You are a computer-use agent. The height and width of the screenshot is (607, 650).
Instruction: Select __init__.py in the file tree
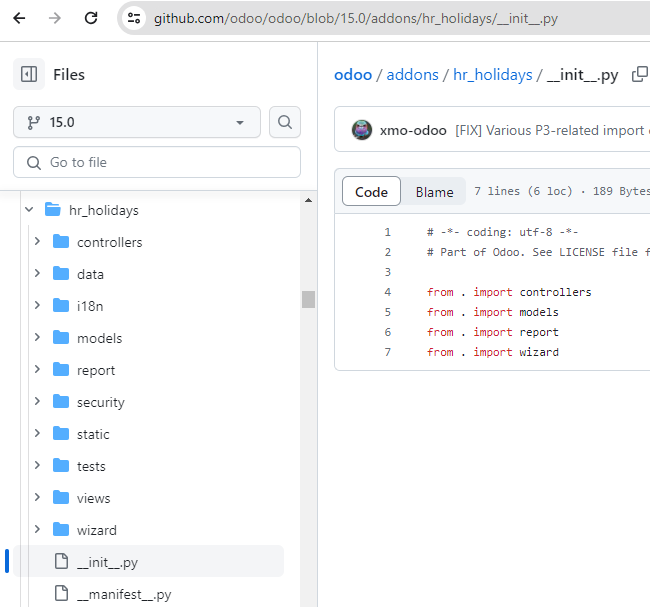[107, 563]
